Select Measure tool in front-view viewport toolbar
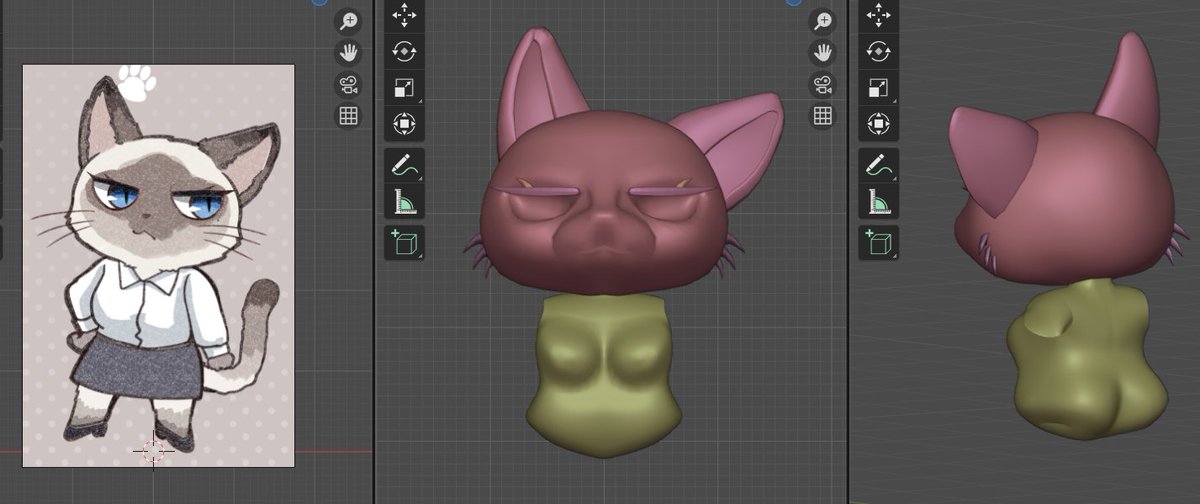This screenshot has height=504, width=1200. (x=404, y=201)
